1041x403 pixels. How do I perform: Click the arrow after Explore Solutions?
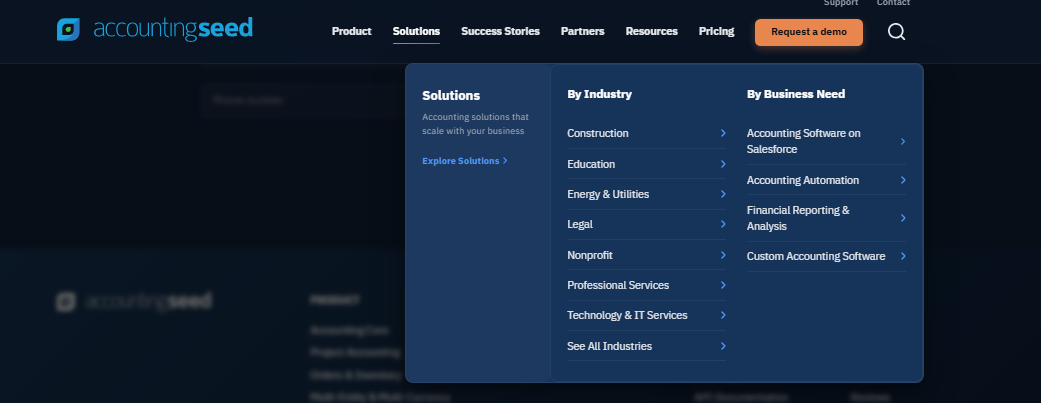(505, 161)
